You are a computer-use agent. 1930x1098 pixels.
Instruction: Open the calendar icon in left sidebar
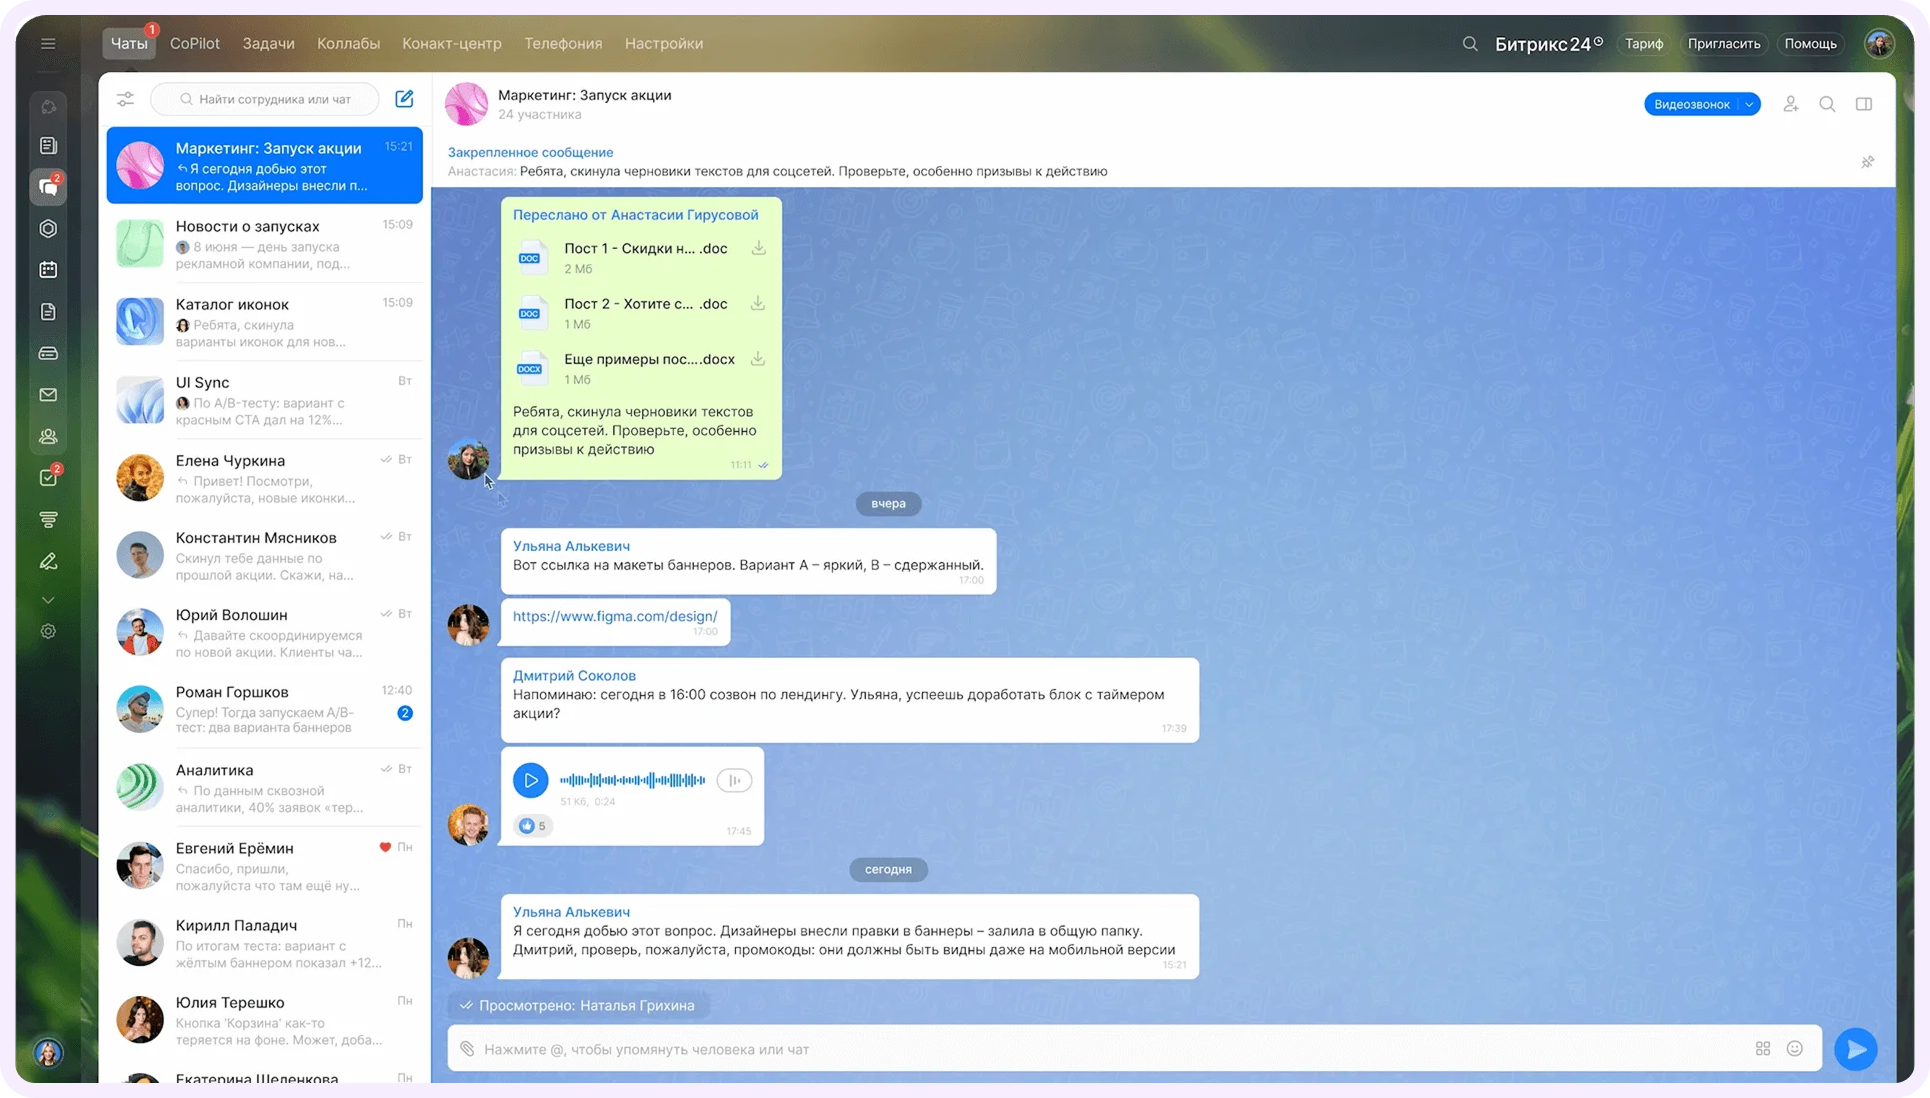click(48, 270)
